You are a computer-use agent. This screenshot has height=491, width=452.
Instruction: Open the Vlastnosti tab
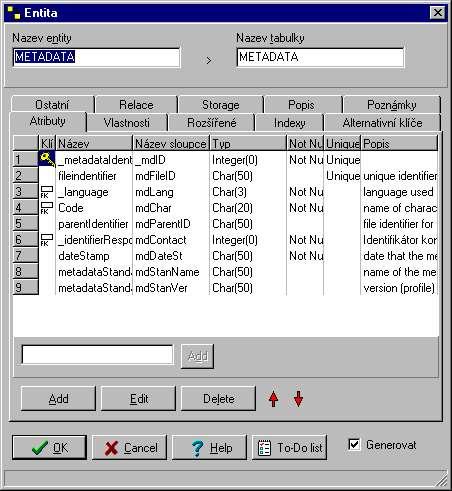[127, 123]
